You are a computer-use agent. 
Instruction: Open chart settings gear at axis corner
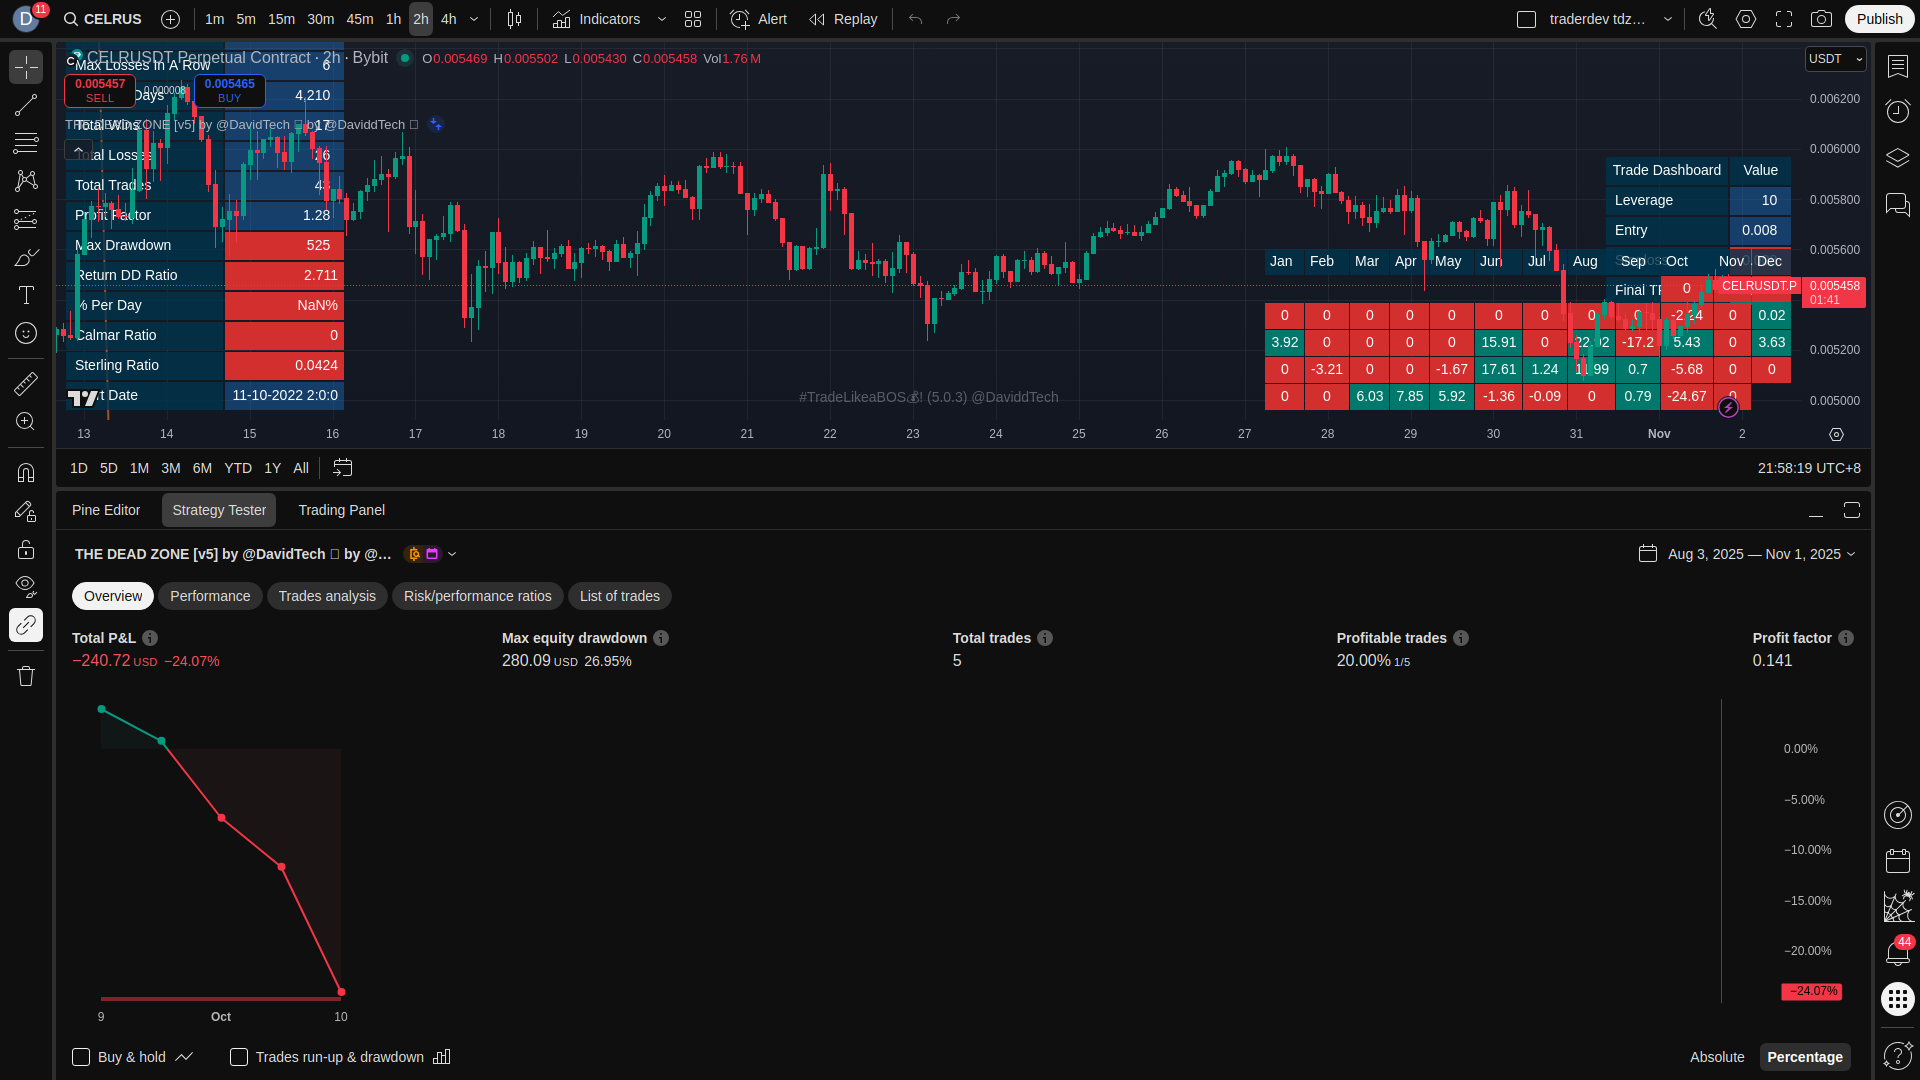[1836, 434]
